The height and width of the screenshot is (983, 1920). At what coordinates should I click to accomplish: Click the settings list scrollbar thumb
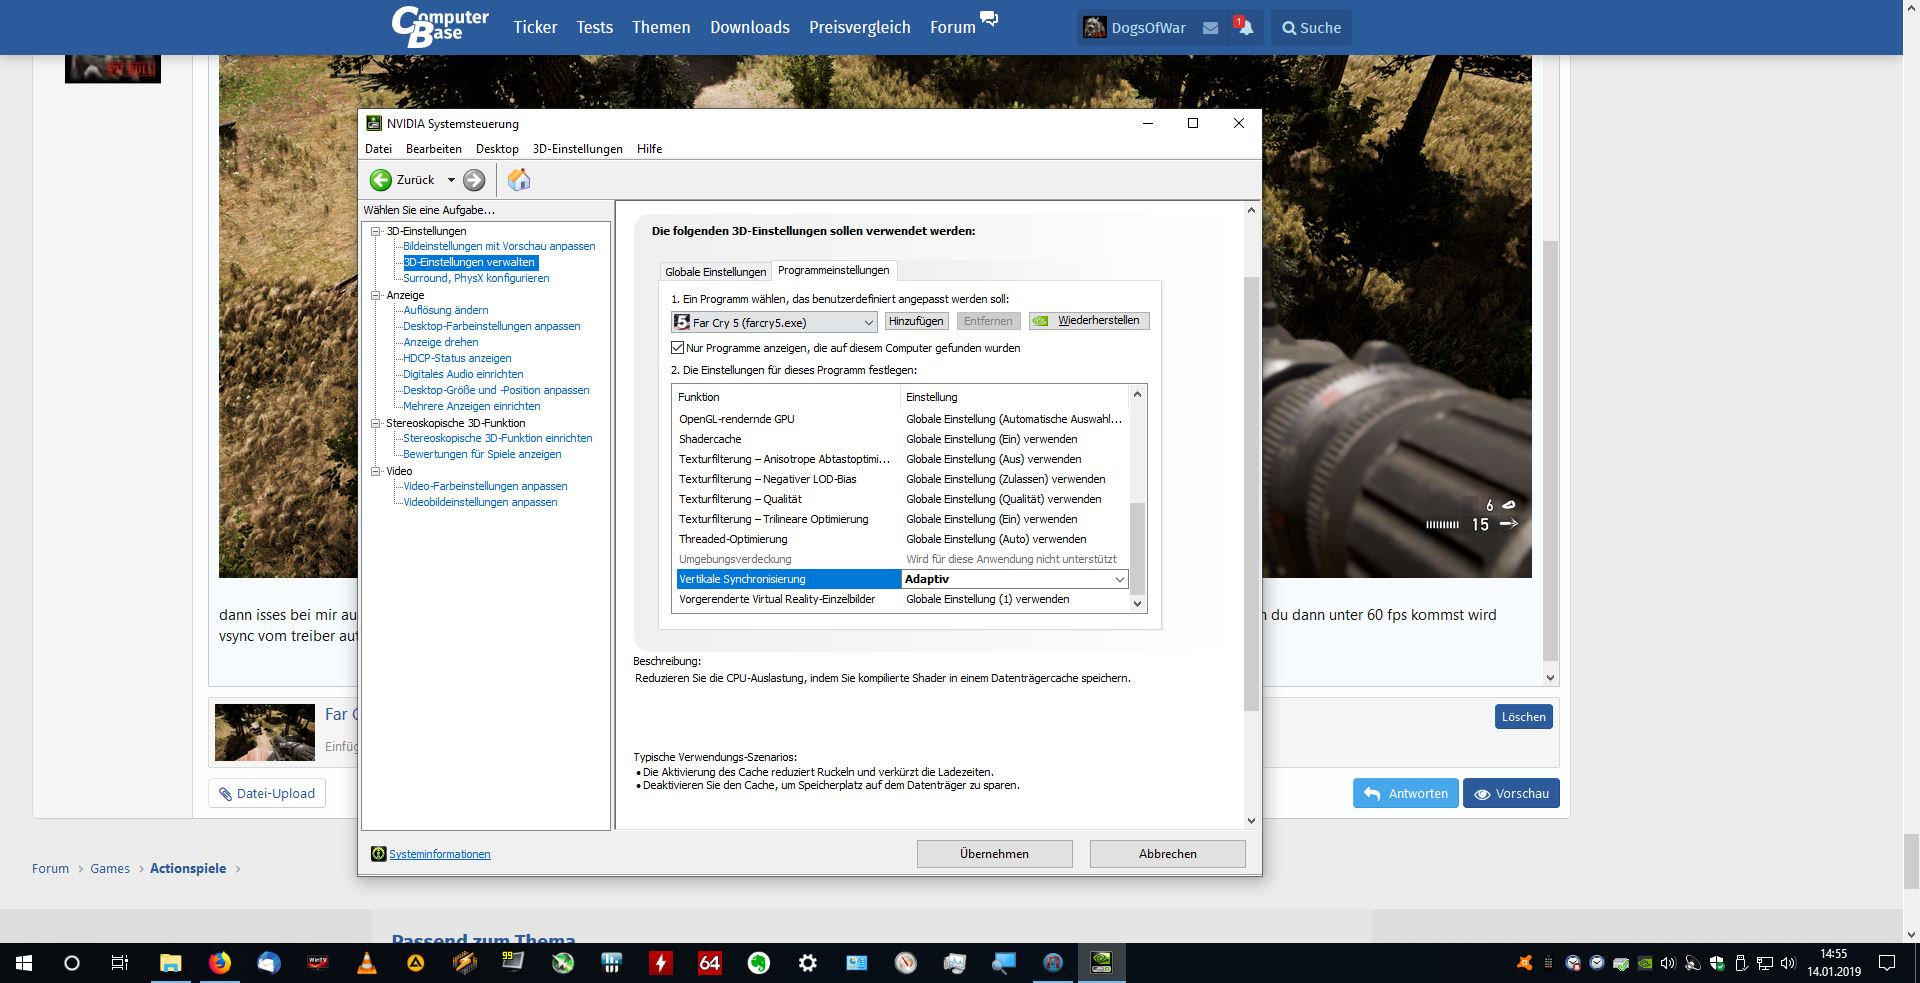(1137, 548)
